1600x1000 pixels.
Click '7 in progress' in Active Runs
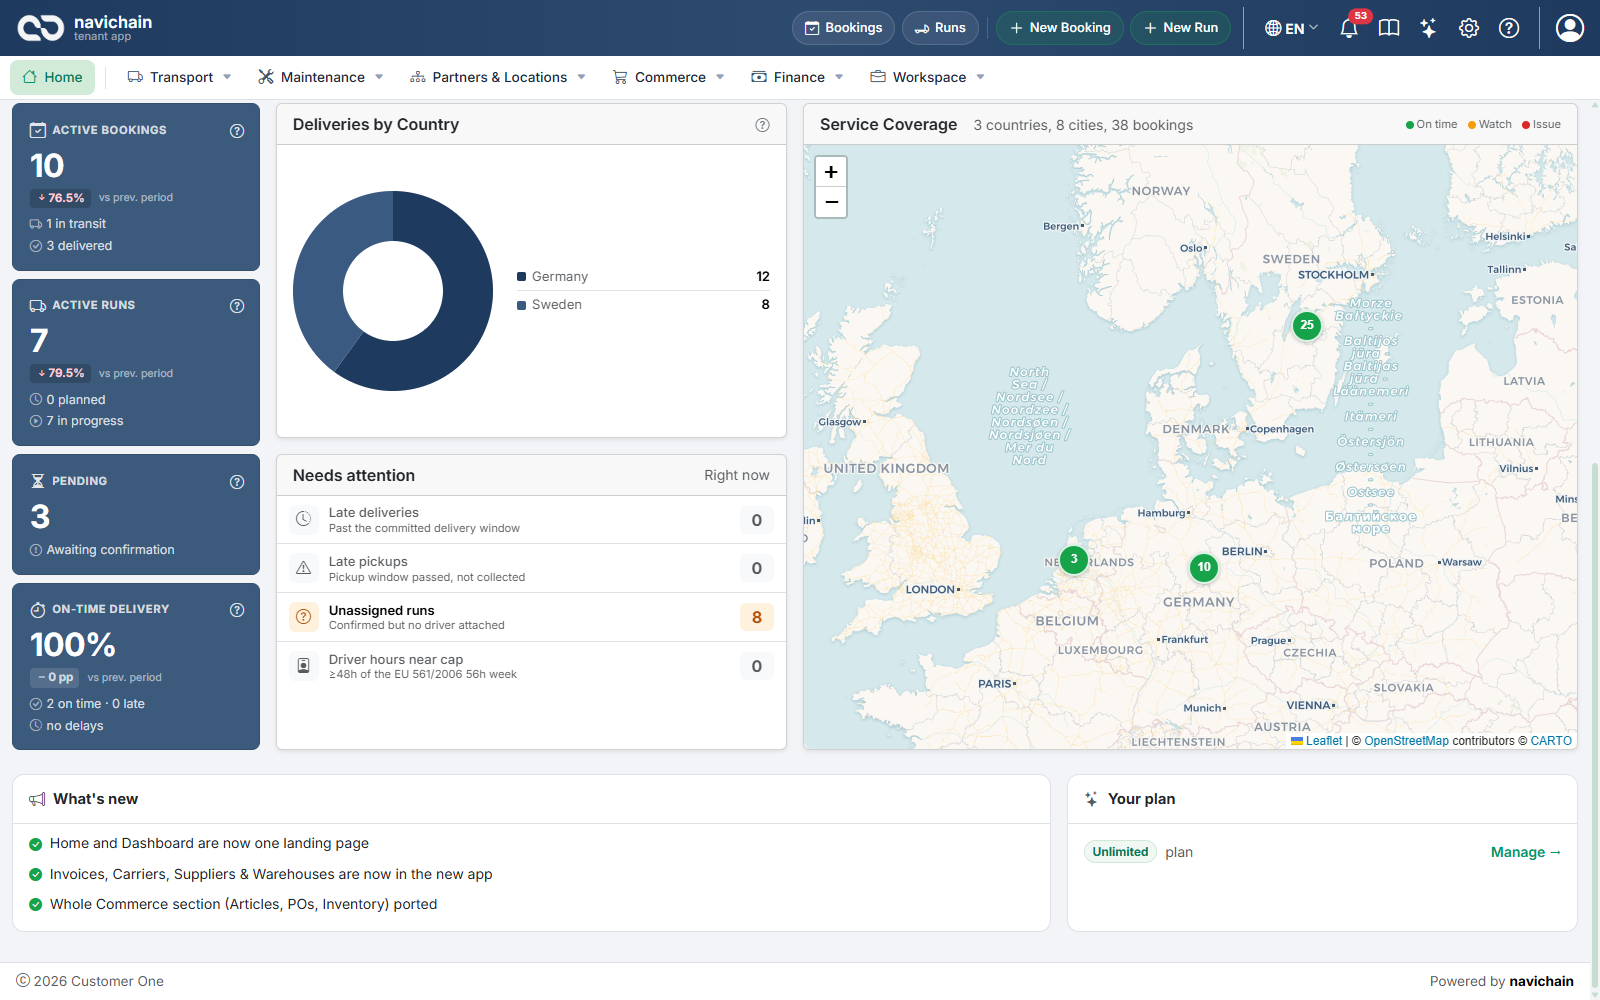pos(85,421)
